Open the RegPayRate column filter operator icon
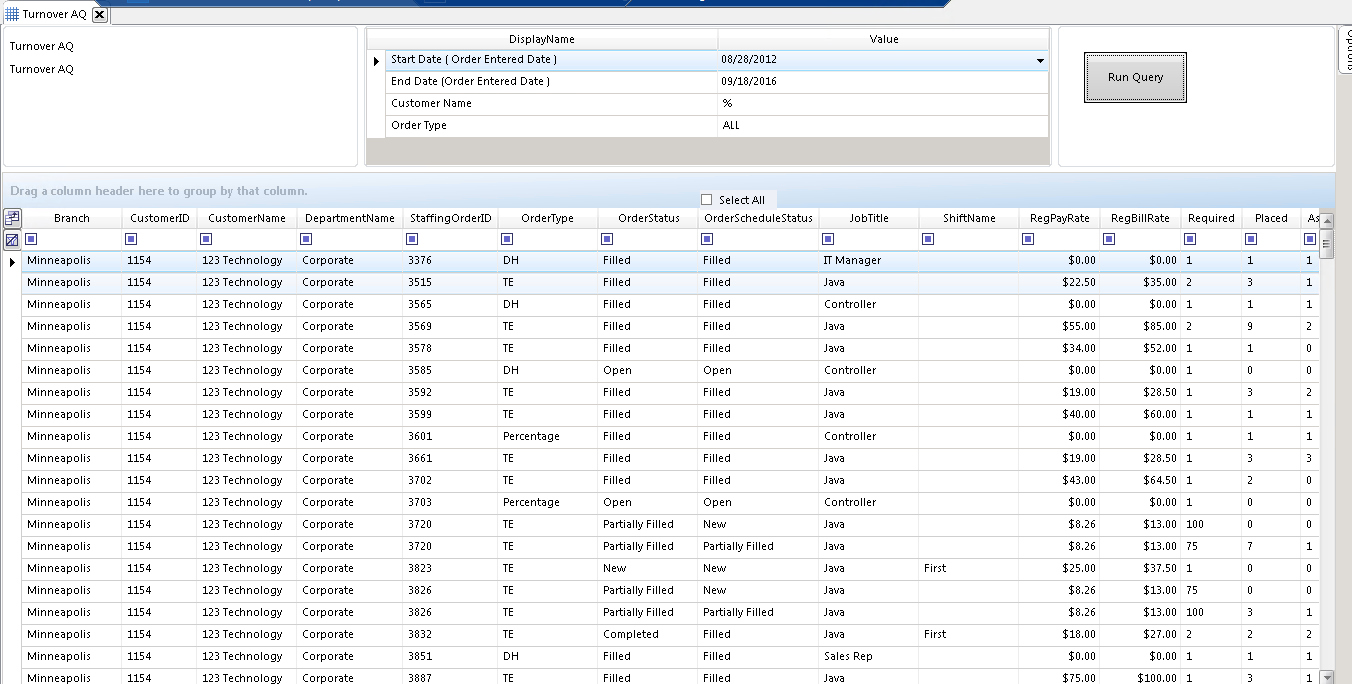 point(1028,239)
